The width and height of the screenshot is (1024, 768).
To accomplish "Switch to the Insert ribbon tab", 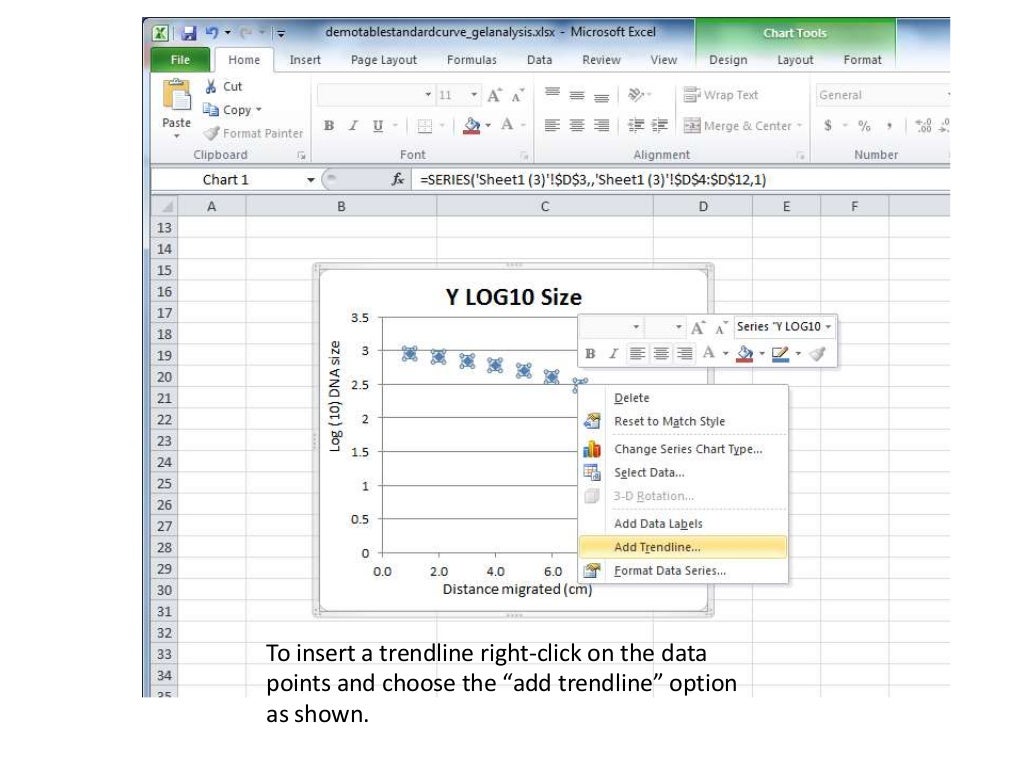I will click(x=305, y=60).
